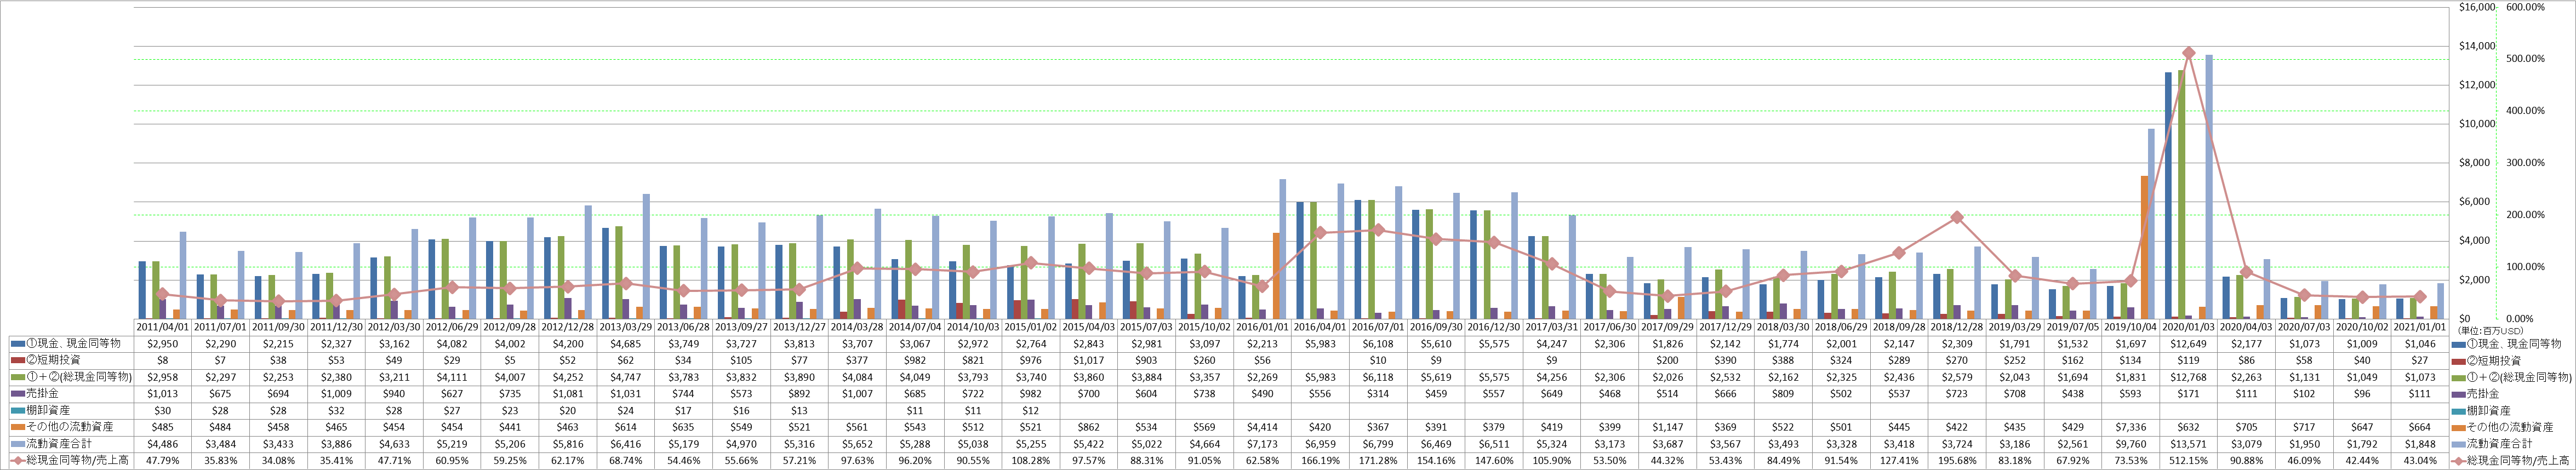The width and height of the screenshot is (2576, 470).
Task: Select the orange bar at 2016/01/01
Action: (x=1276, y=276)
